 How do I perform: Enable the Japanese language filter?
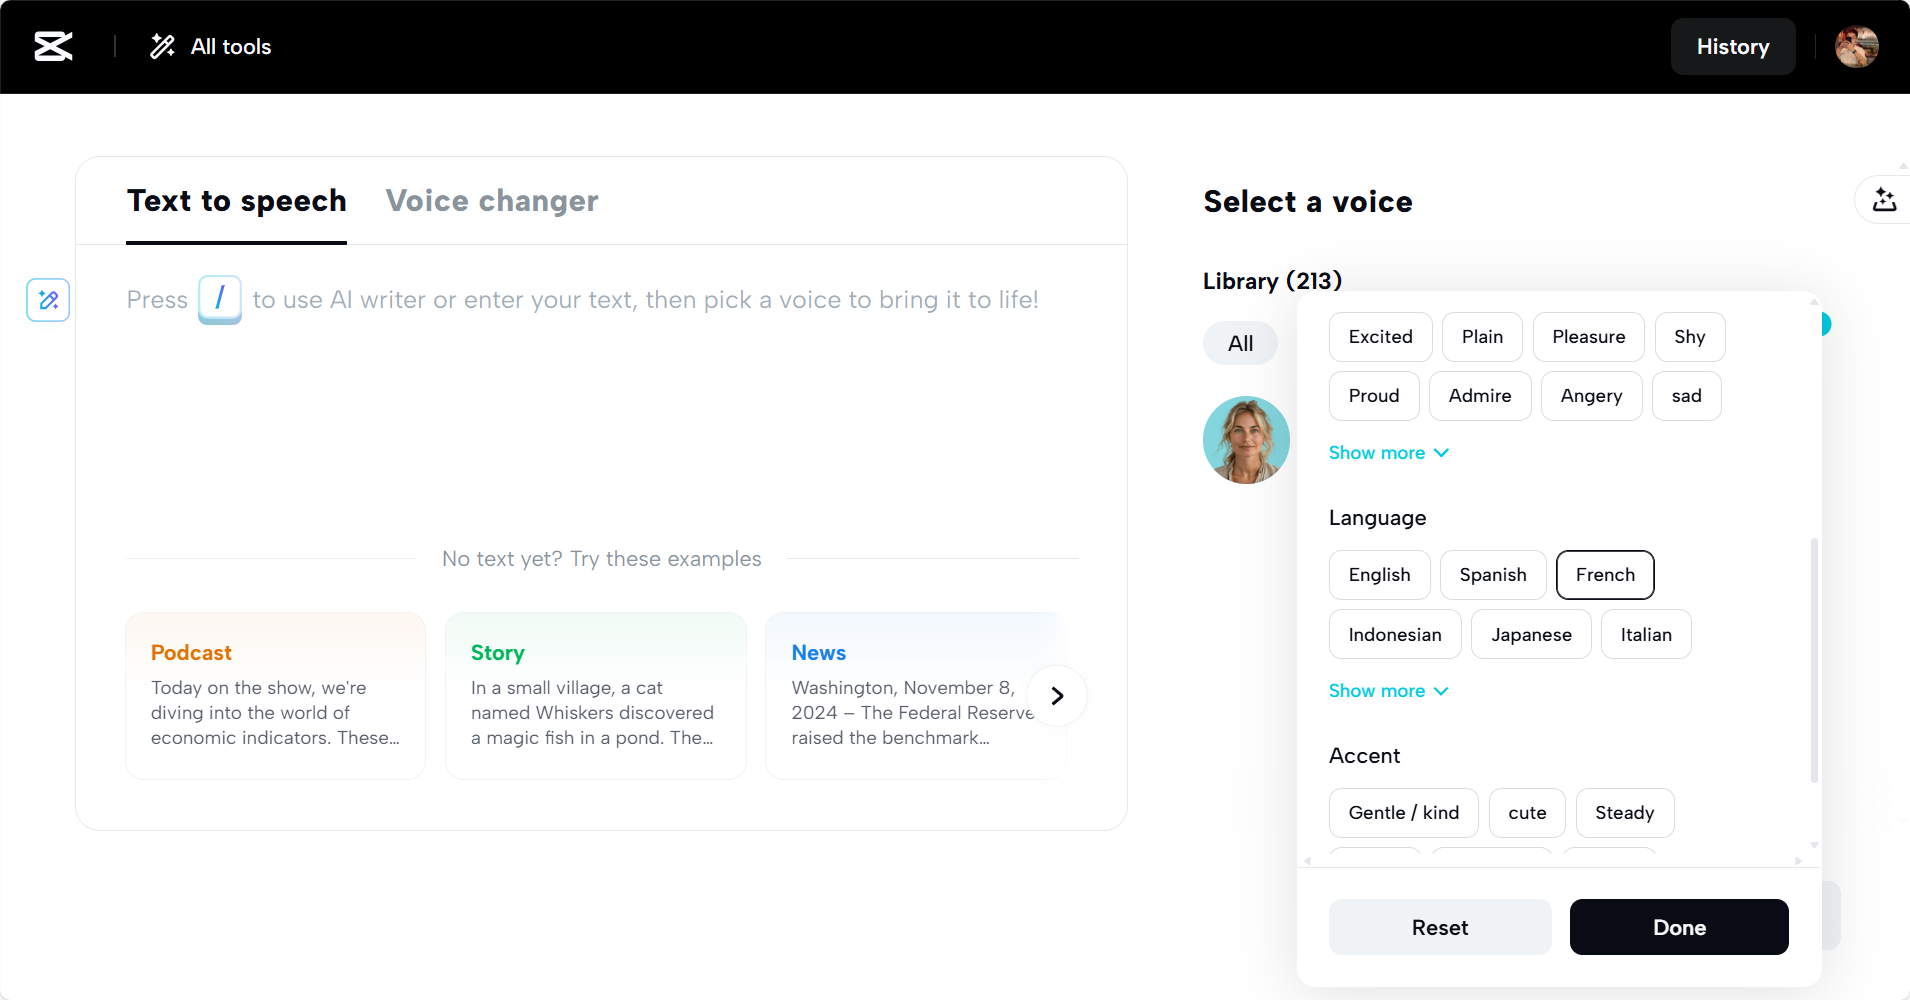[x=1531, y=635]
